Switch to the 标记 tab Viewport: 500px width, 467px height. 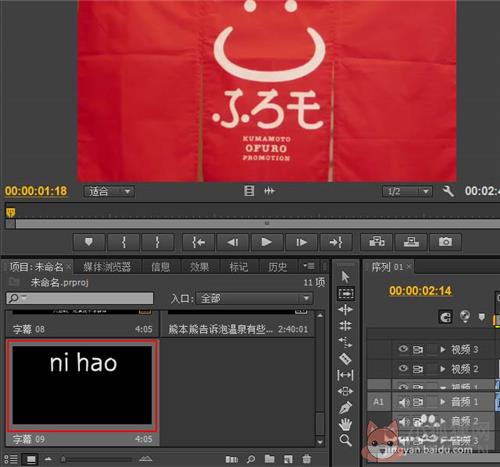click(238, 267)
